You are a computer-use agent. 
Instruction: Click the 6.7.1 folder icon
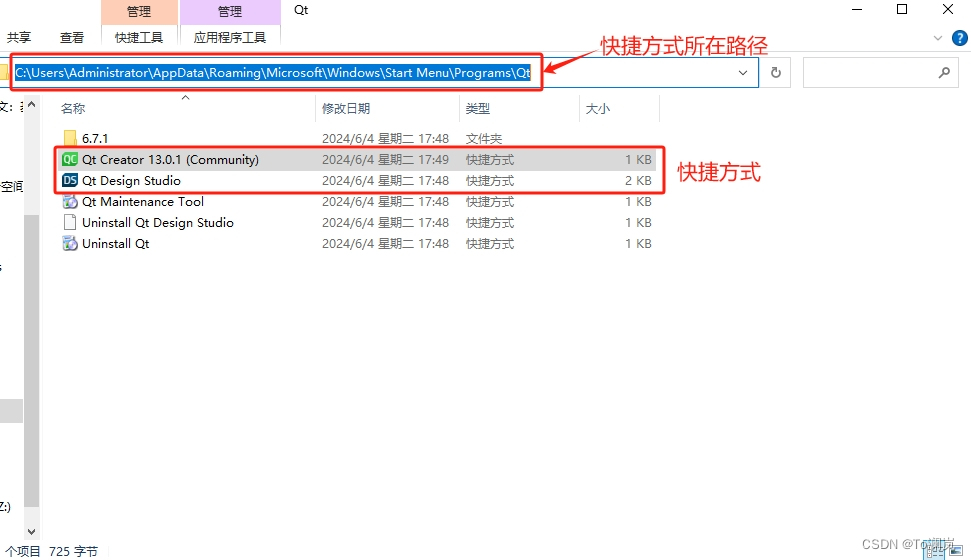coord(70,138)
